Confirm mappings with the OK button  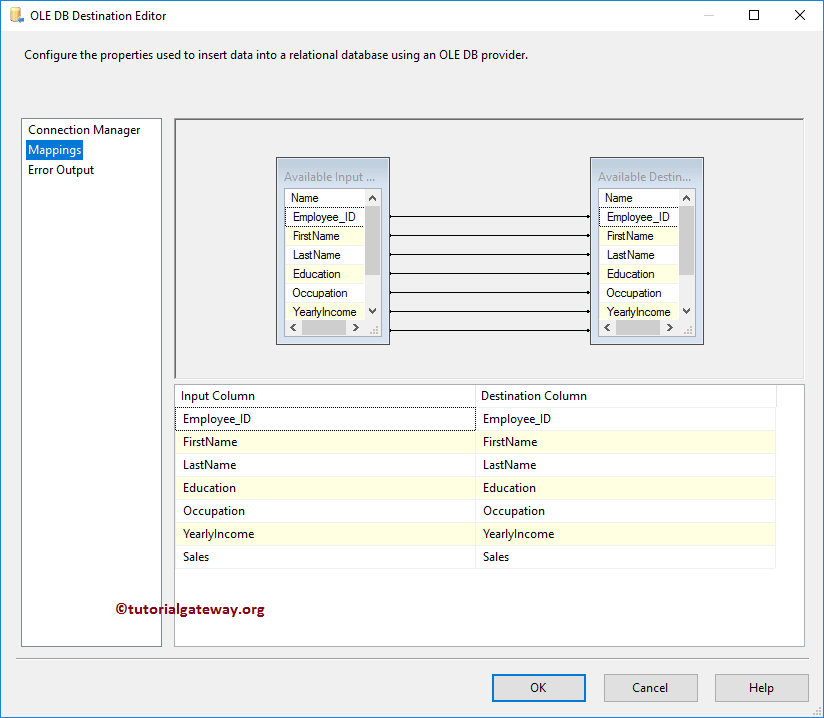538,688
